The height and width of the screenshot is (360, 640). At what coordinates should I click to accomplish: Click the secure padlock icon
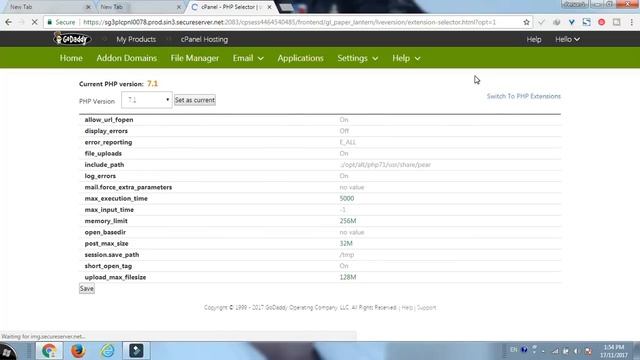(x=50, y=22)
